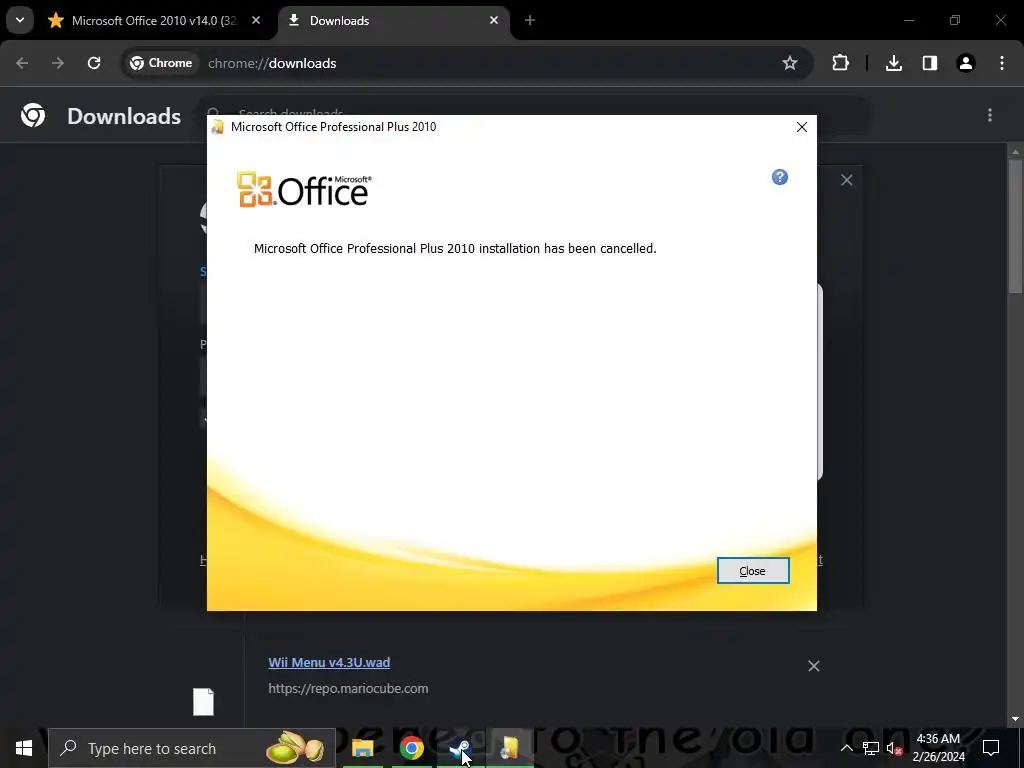This screenshot has width=1024, height=768.
Task: Open Chrome profile avatar
Action: coord(966,63)
